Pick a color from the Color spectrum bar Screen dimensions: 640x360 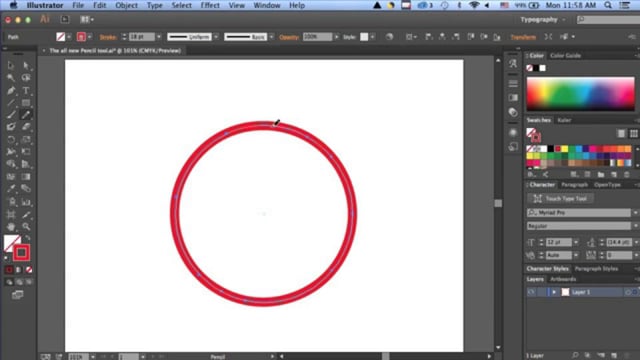tap(580, 94)
